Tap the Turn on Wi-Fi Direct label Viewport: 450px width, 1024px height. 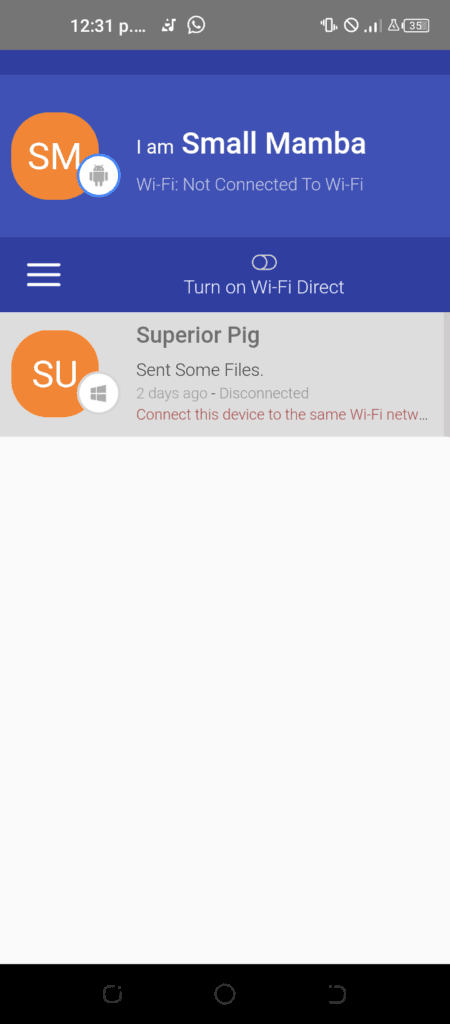pos(264,287)
